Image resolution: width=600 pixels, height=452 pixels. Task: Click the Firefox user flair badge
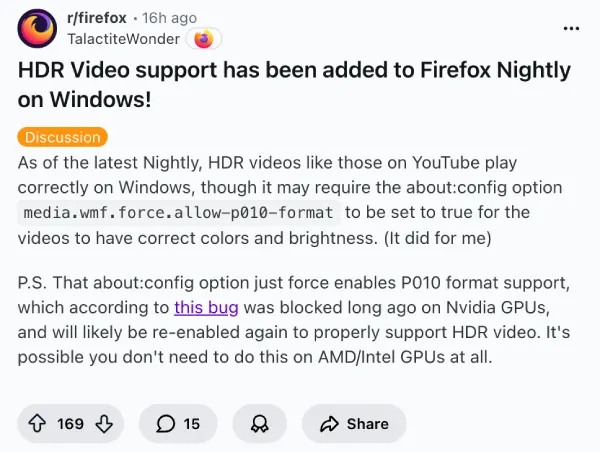204,39
